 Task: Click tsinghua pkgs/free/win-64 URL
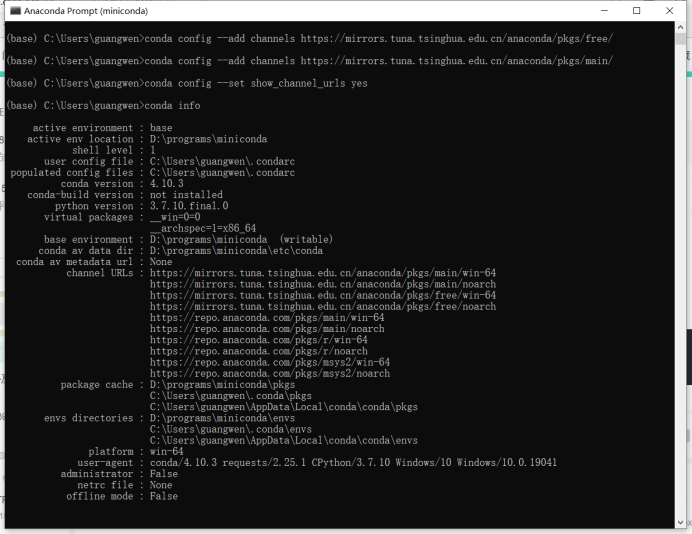[323, 295]
